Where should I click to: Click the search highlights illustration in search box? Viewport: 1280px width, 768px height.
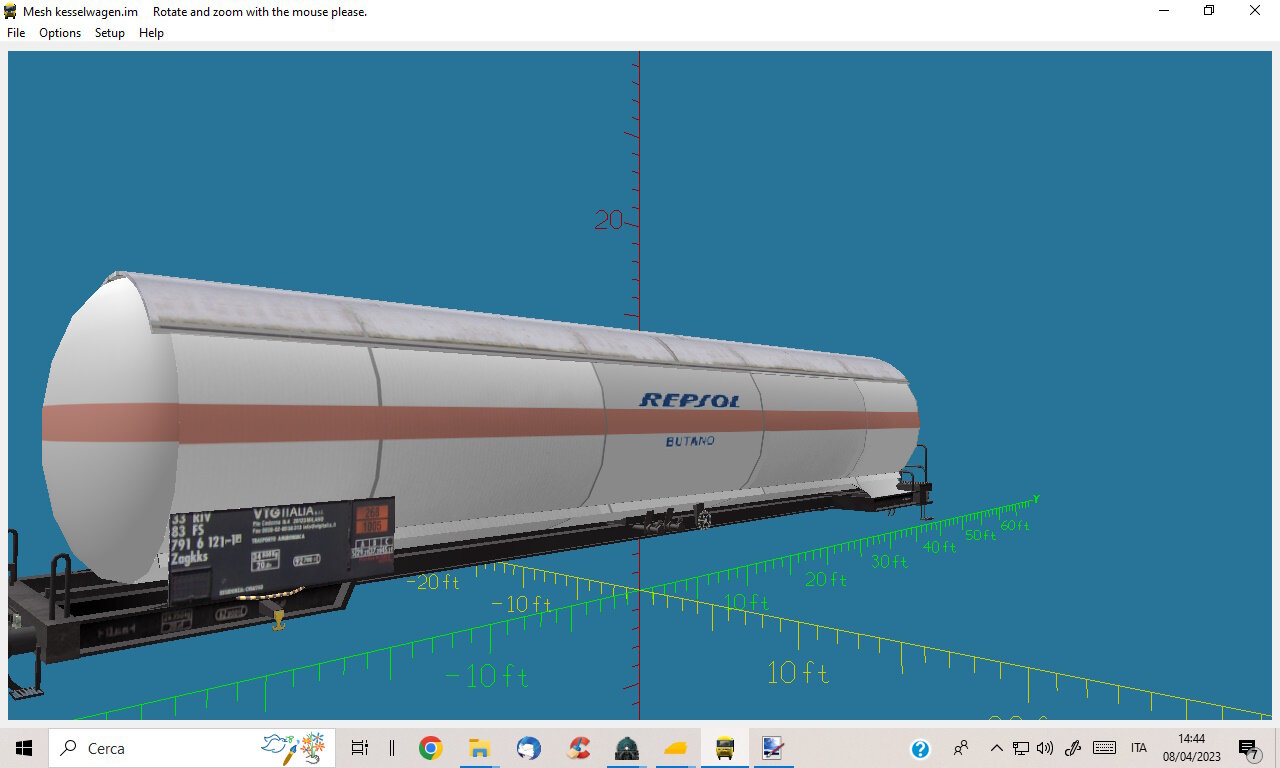click(x=293, y=748)
